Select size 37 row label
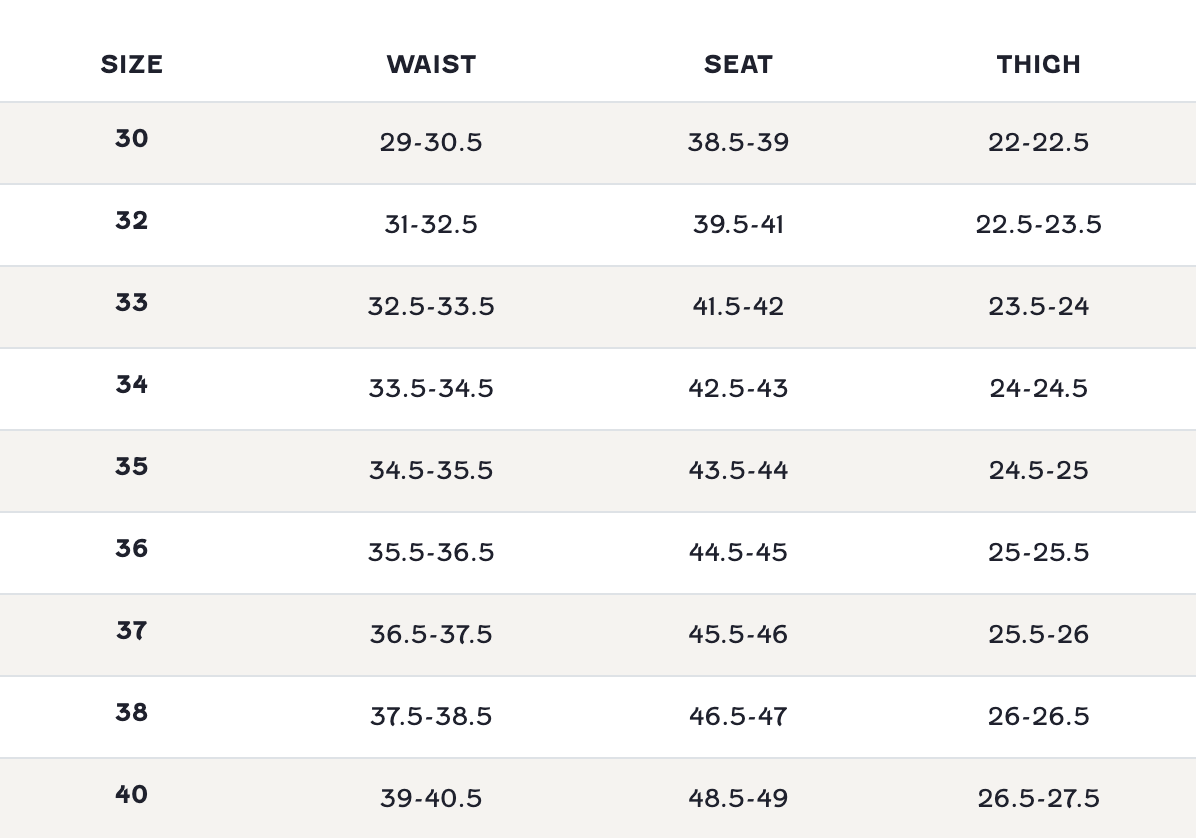Screen dimensions: 1196x838 click(x=131, y=631)
